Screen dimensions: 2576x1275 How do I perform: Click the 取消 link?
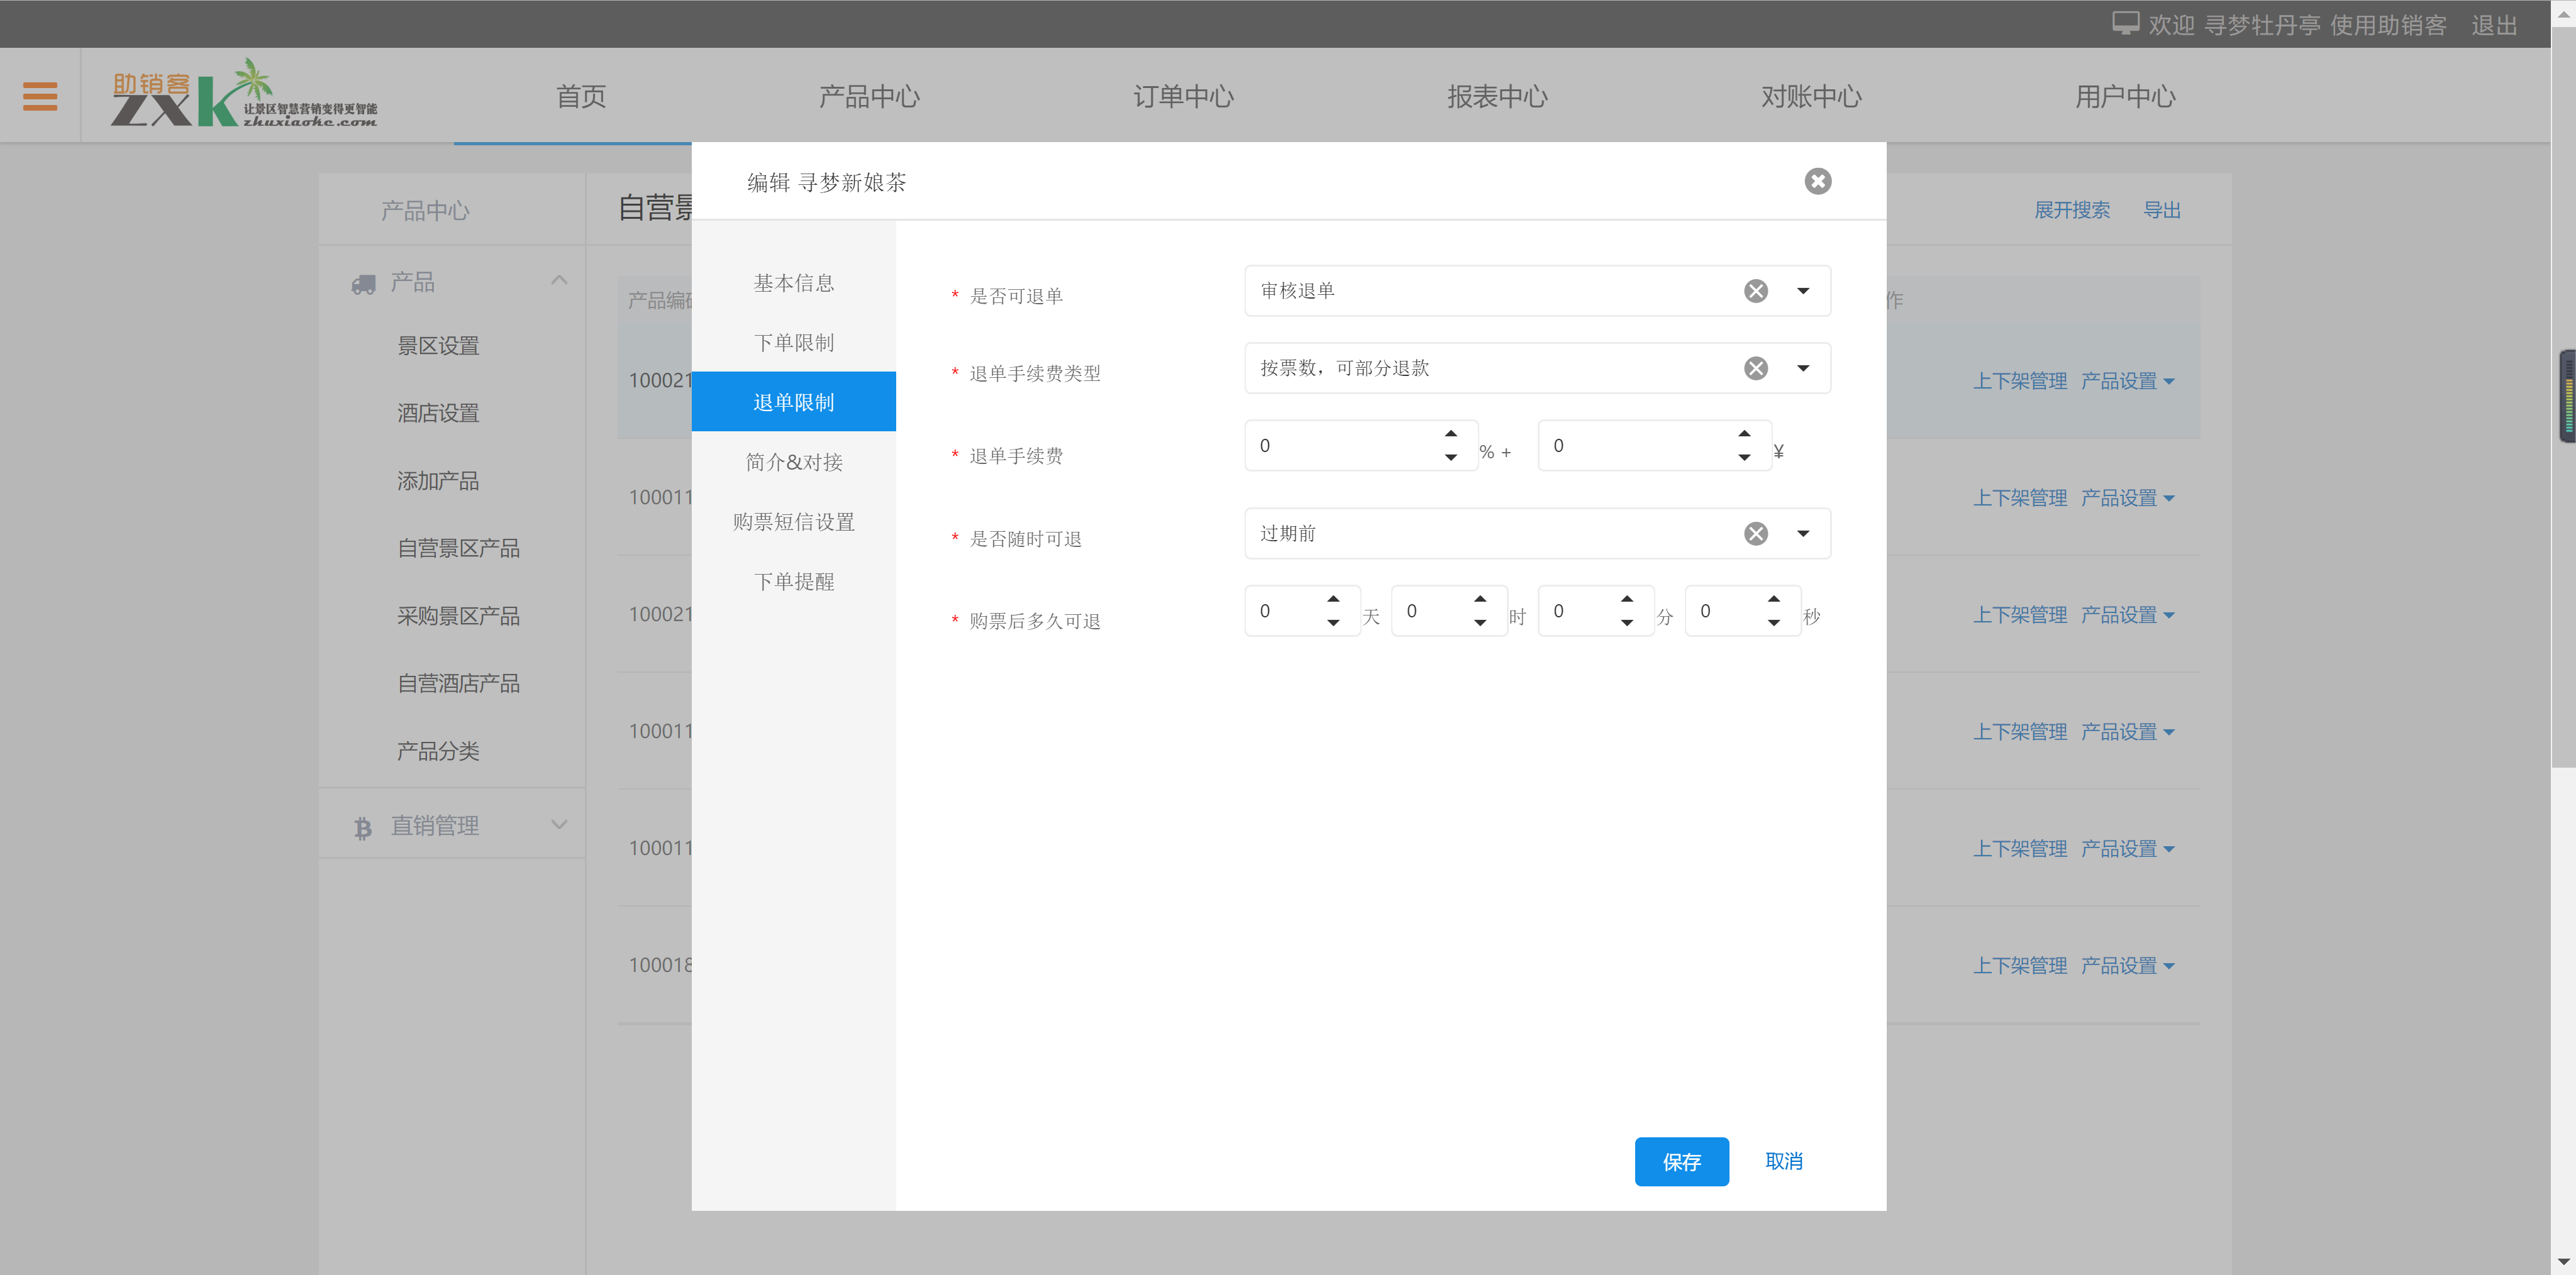coord(1783,1161)
